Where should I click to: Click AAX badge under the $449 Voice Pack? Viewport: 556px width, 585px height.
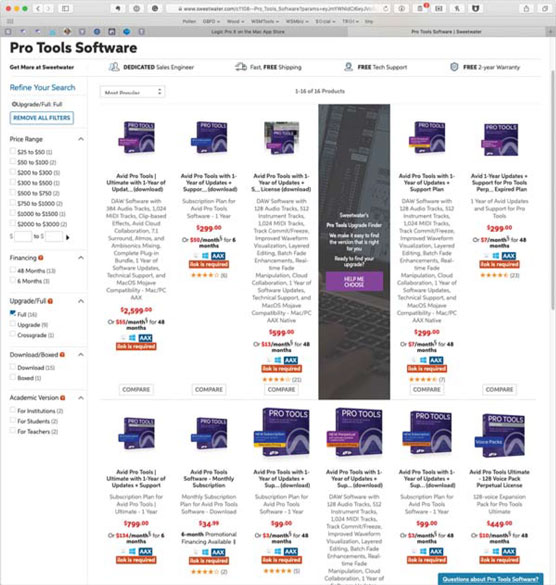[509, 551]
